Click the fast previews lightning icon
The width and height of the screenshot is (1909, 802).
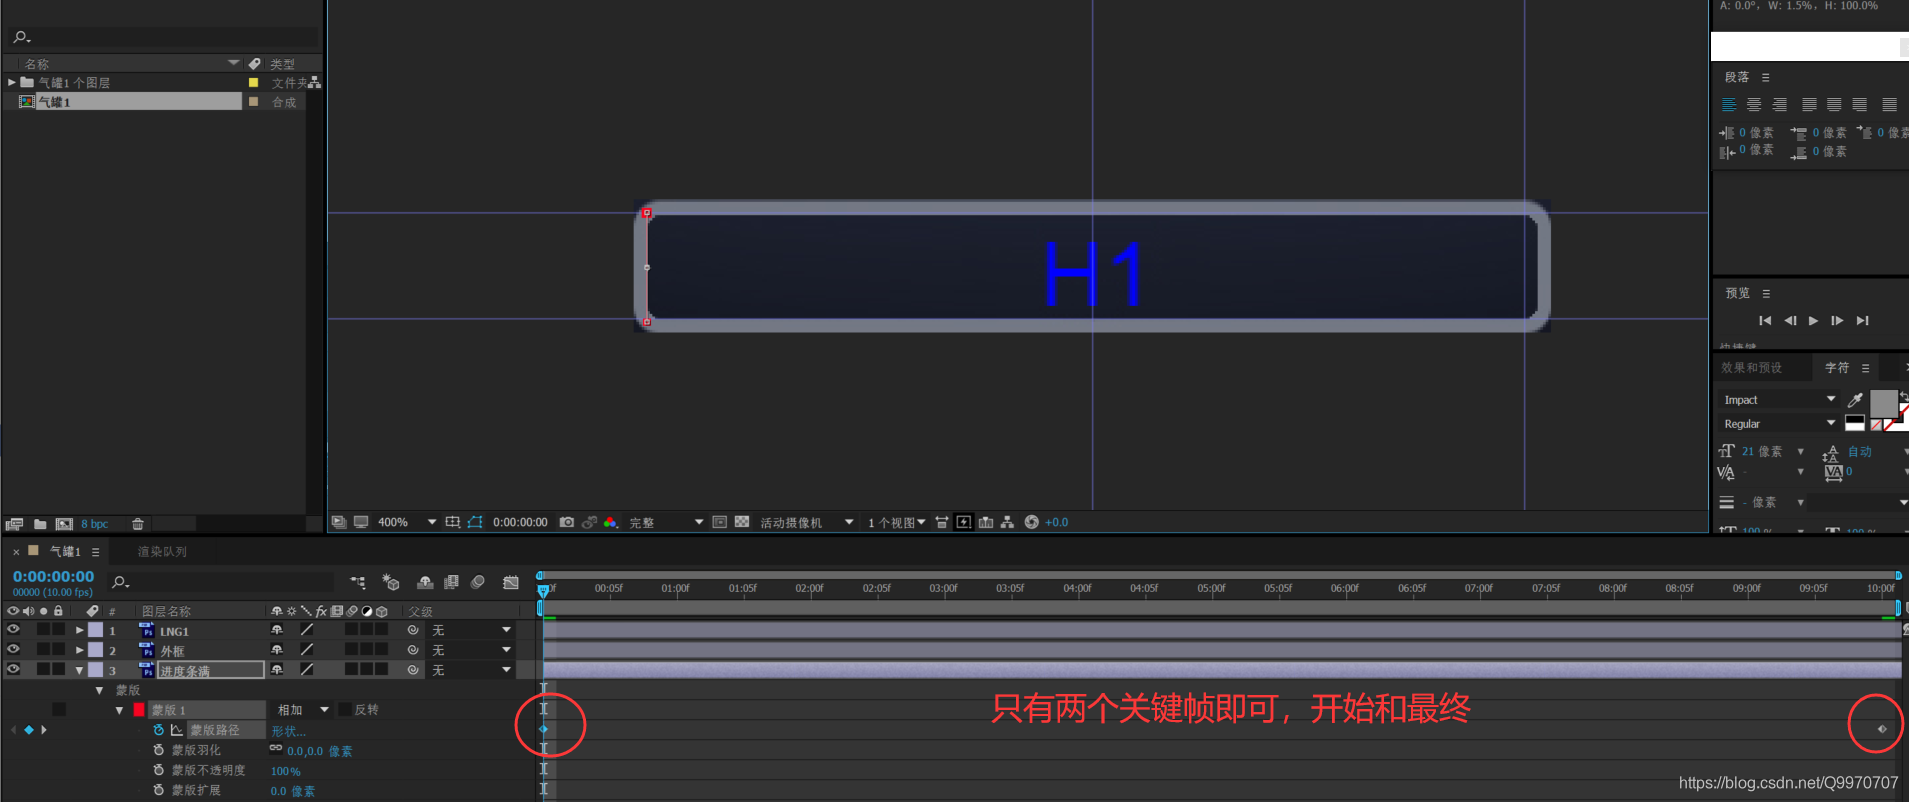tap(964, 522)
